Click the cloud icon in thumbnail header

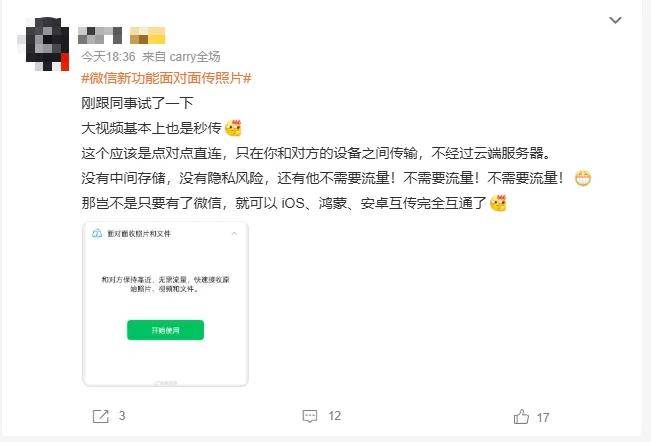97,233
